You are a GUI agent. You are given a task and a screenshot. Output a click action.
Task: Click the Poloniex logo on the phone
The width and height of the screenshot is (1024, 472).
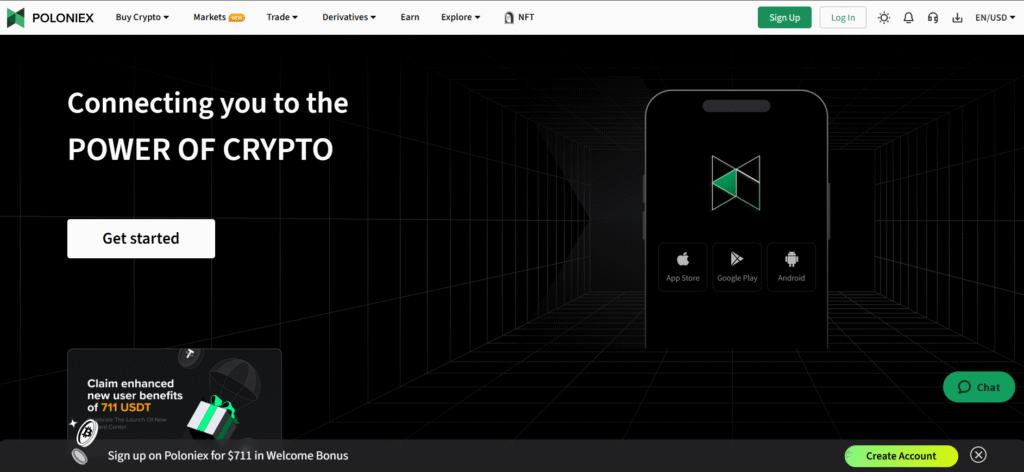[x=736, y=183]
